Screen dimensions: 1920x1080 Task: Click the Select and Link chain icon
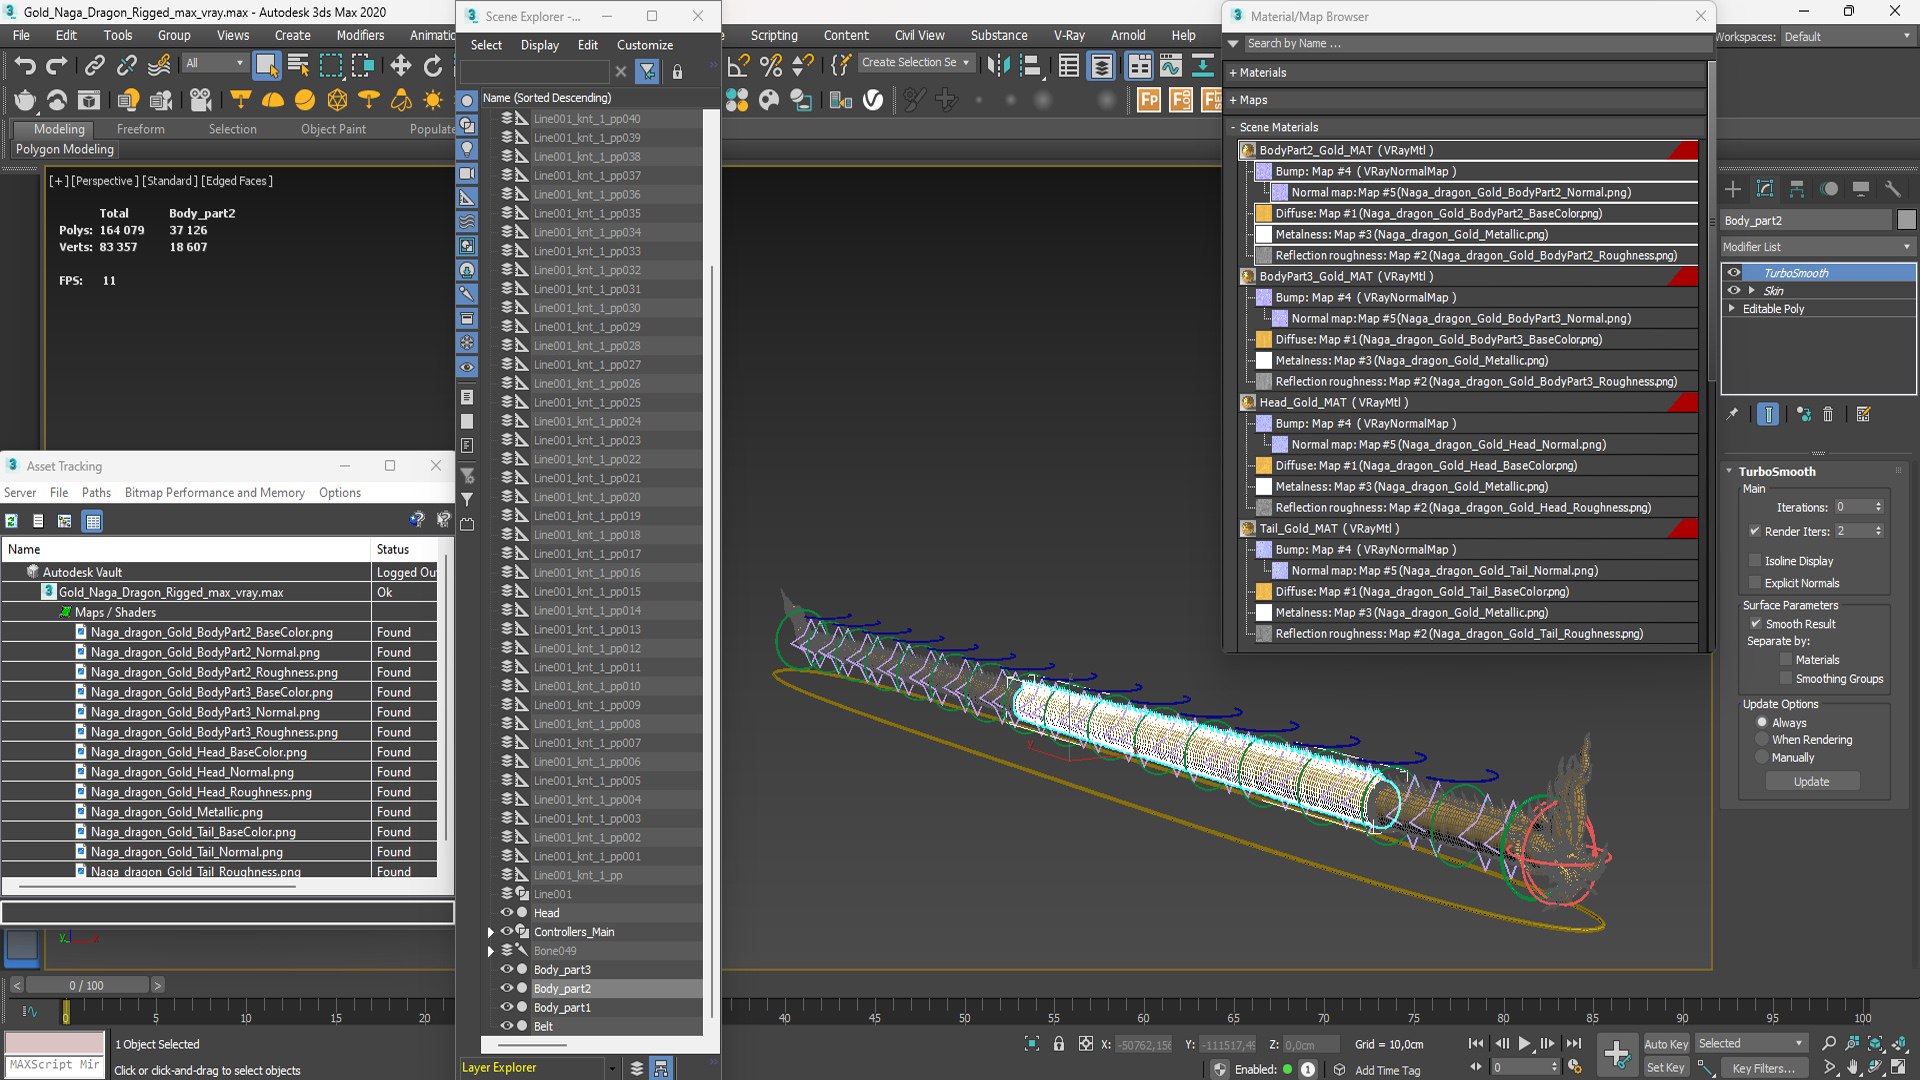tap(94, 66)
